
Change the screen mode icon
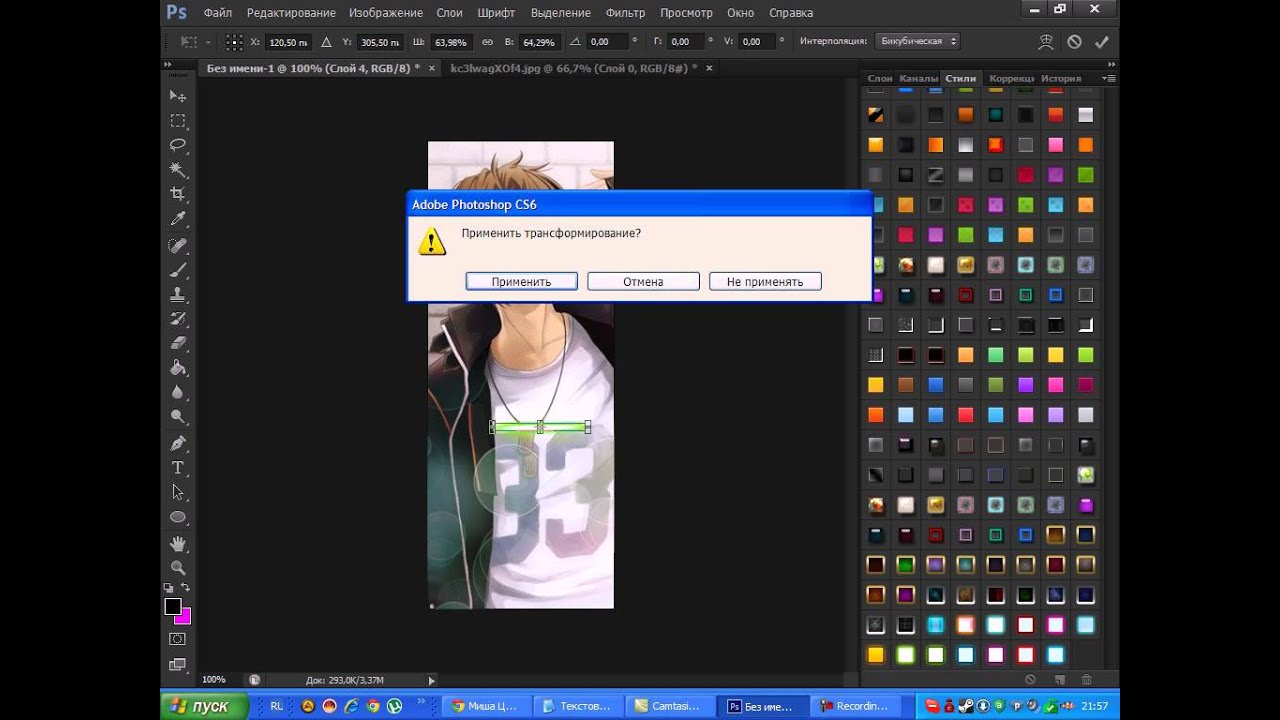178,664
